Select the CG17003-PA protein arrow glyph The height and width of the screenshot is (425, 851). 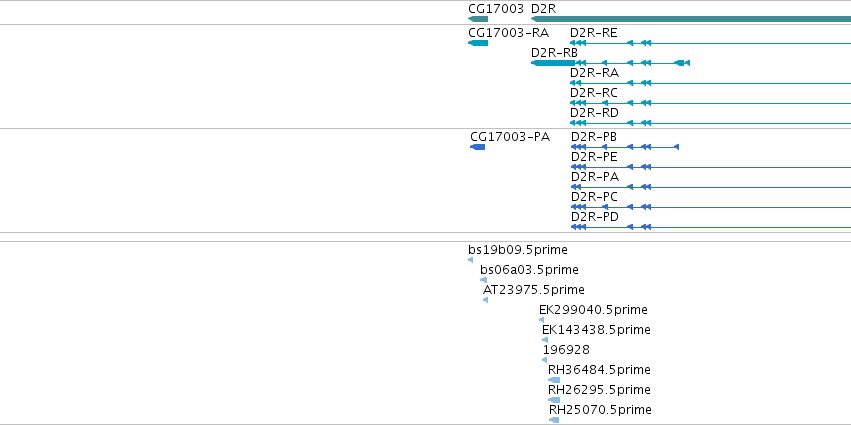pyautogui.click(x=478, y=147)
